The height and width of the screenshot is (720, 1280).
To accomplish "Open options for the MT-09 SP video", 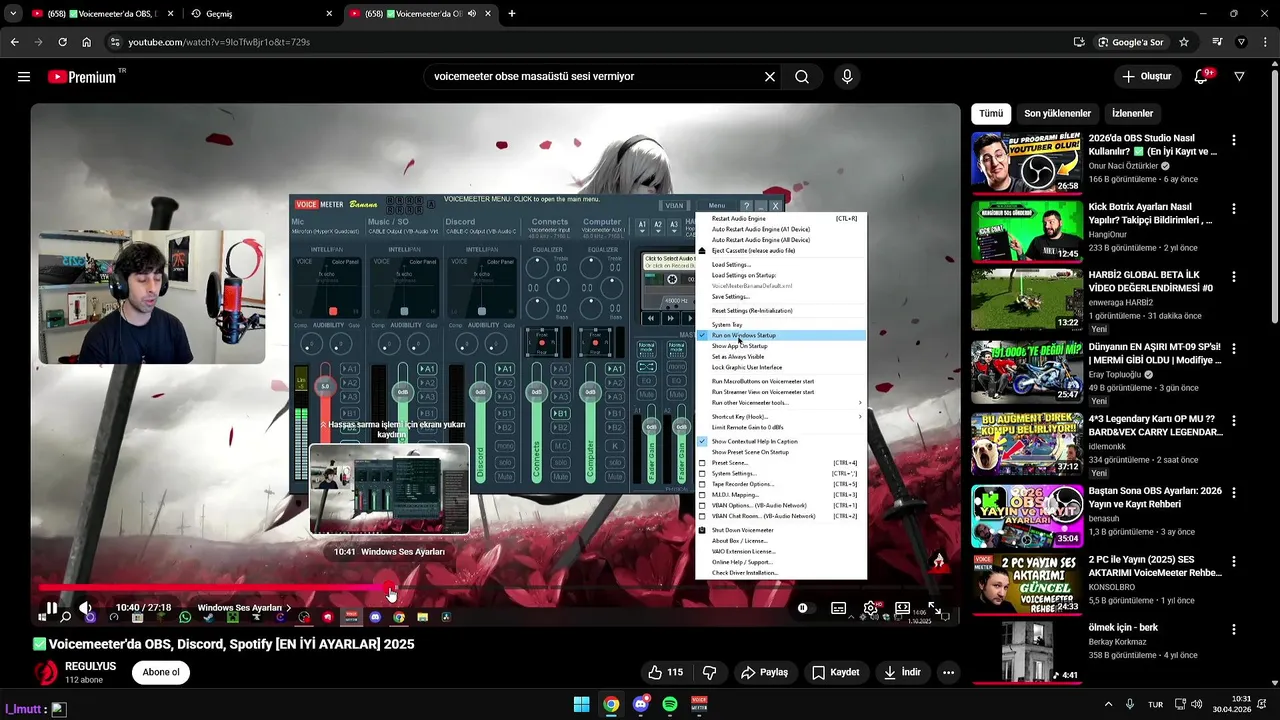I will coord(1234,349).
